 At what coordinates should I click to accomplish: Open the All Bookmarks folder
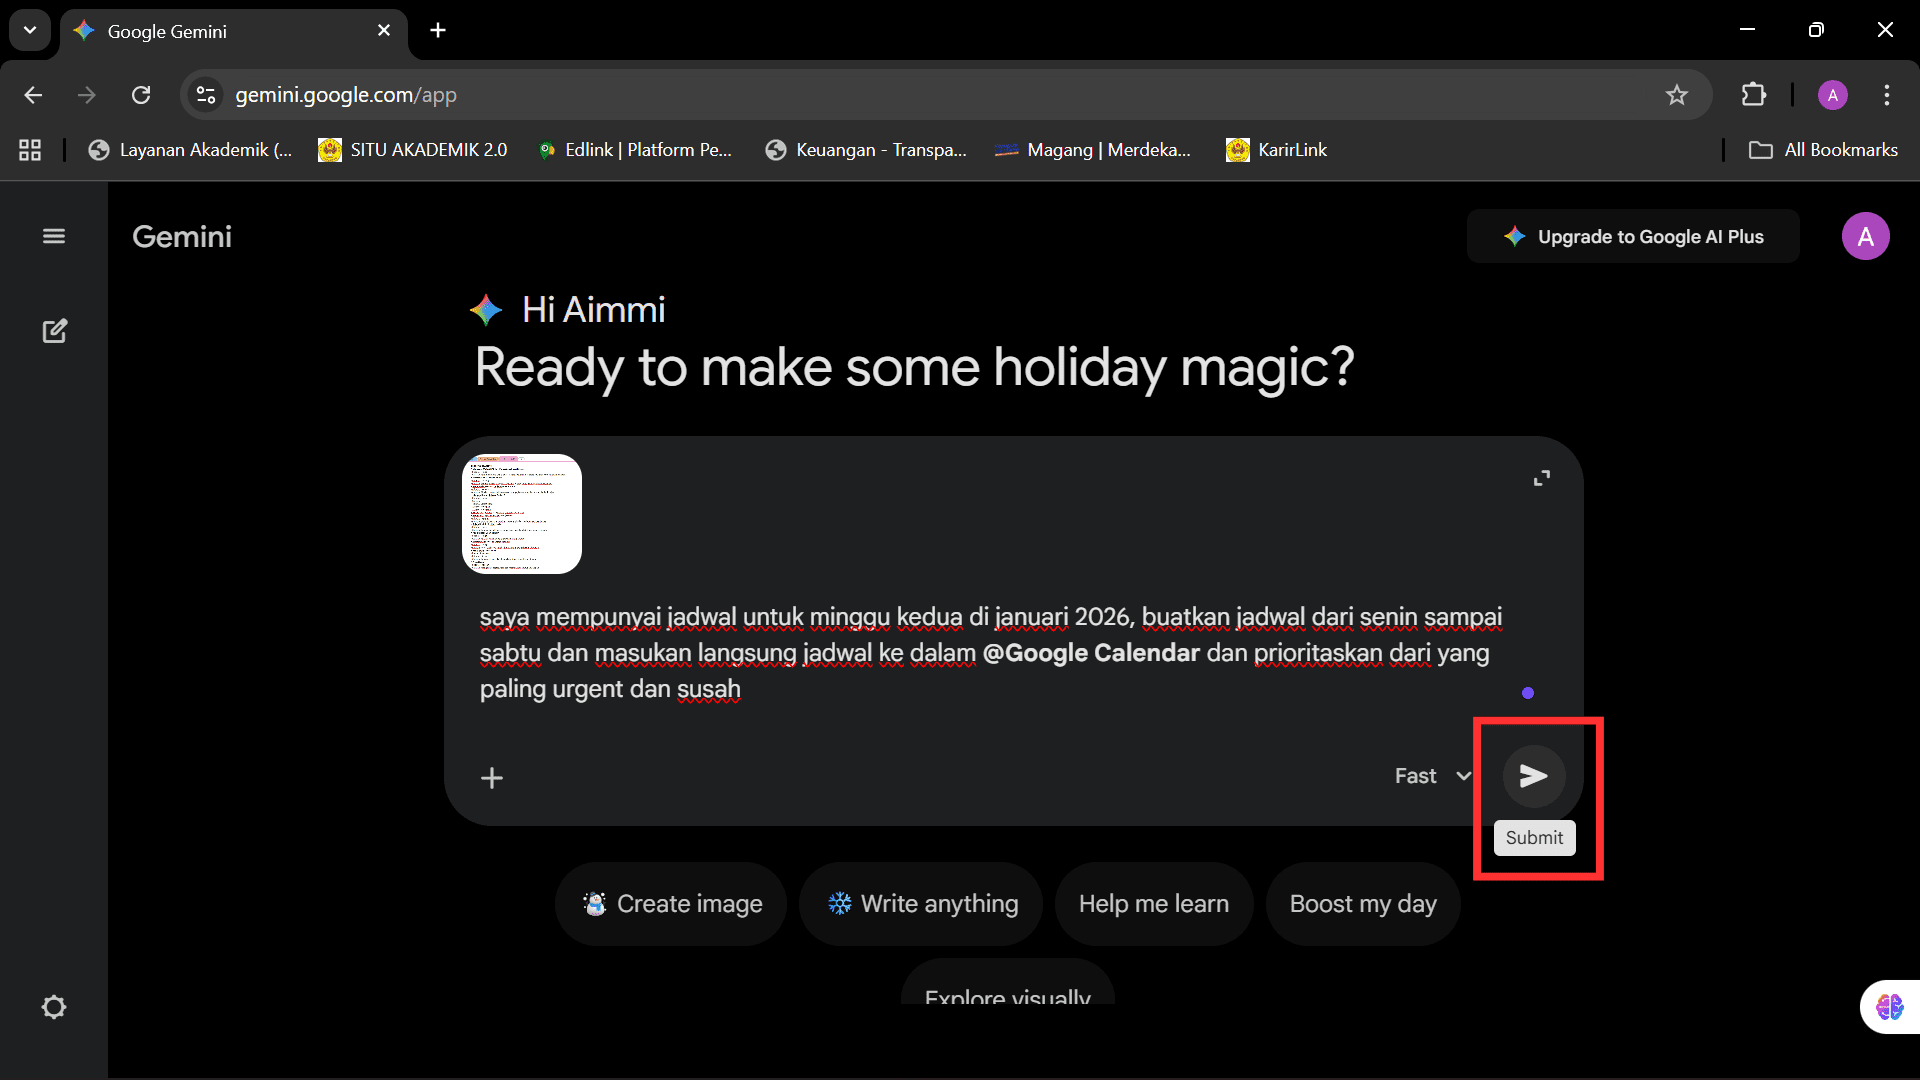tap(1823, 150)
